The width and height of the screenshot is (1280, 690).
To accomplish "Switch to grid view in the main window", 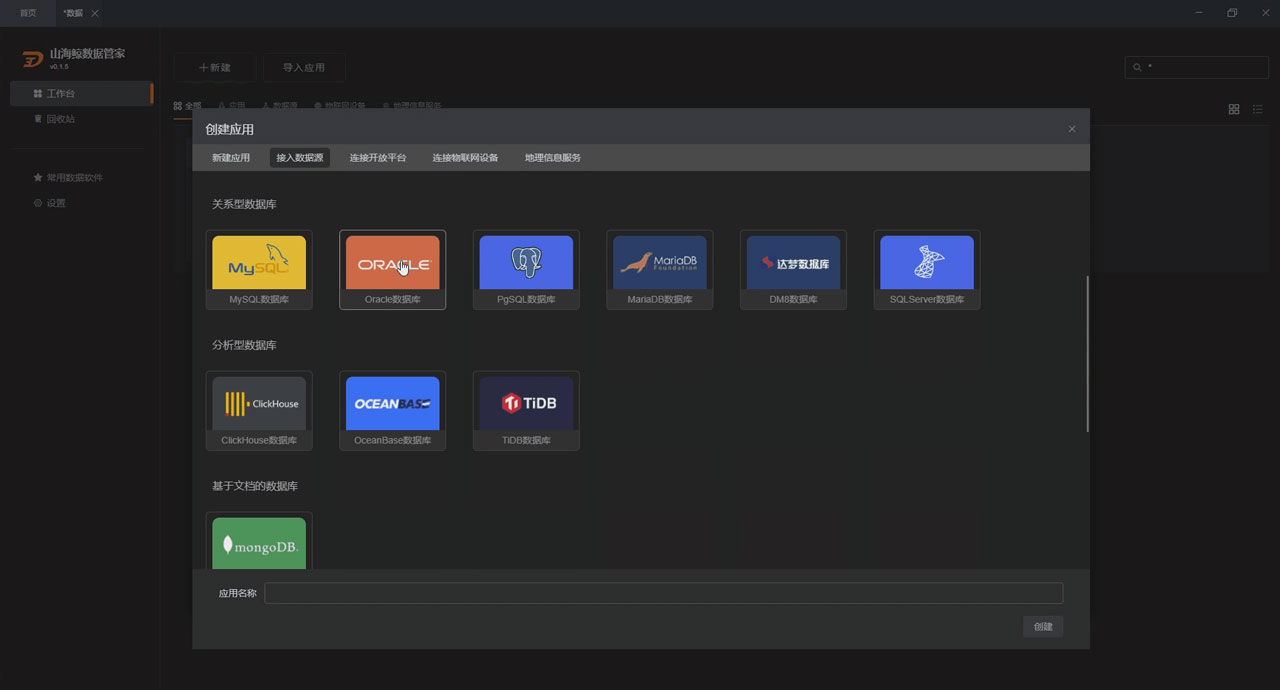I will [1234, 109].
